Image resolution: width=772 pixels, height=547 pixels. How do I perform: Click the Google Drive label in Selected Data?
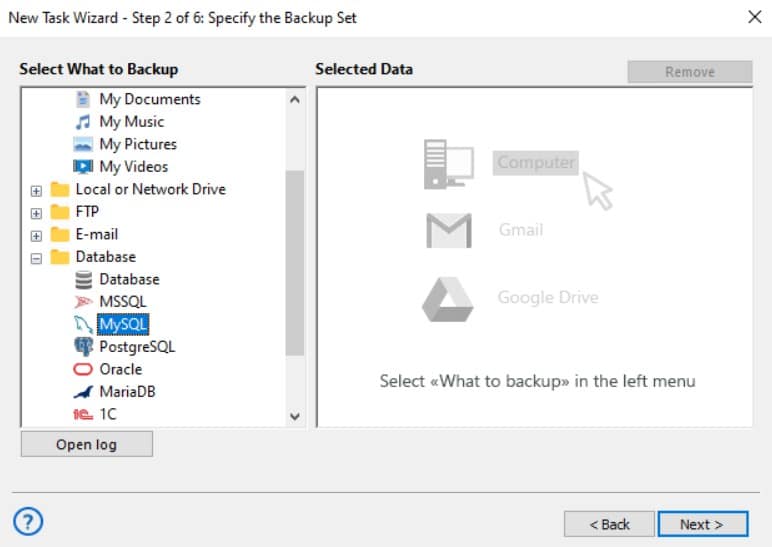click(x=548, y=297)
